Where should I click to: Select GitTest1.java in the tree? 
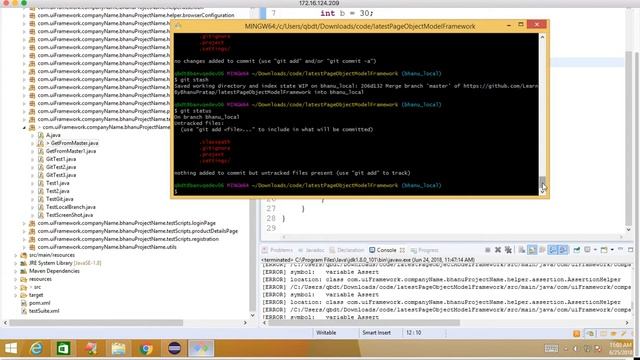click(x=61, y=159)
